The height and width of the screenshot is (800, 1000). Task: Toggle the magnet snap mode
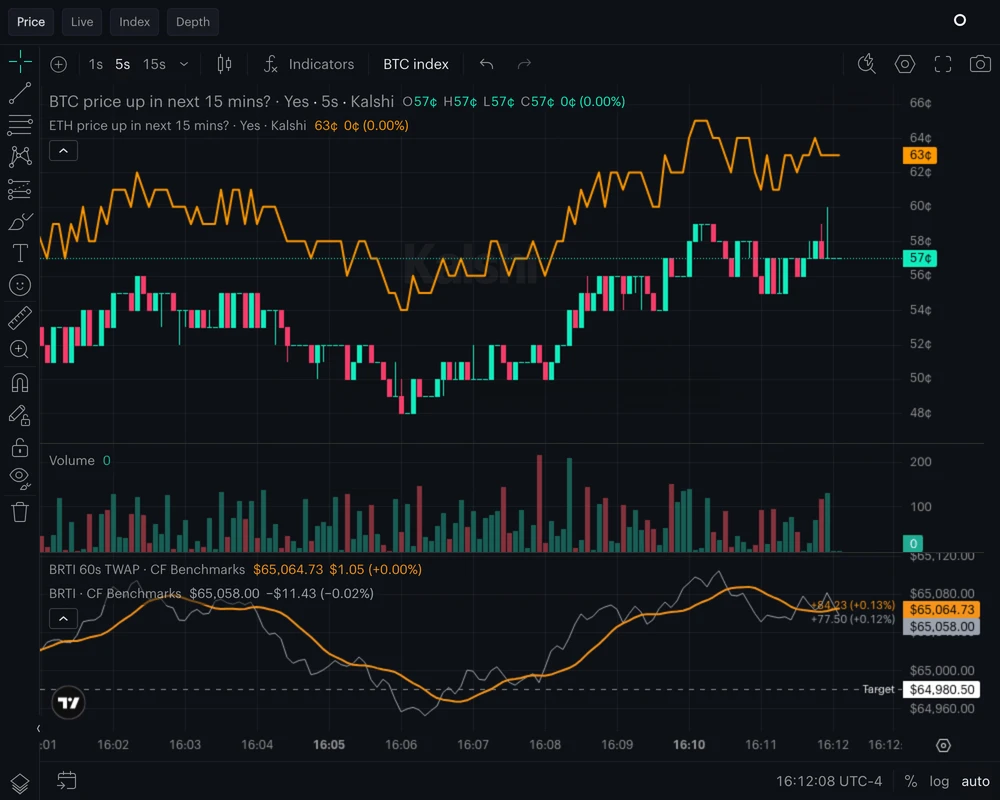pyautogui.click(x=20, y=383)
